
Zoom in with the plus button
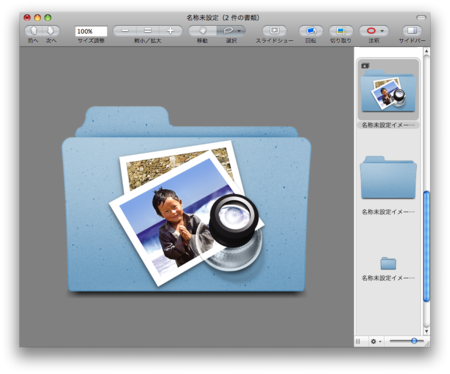click(x=170, y=31)
